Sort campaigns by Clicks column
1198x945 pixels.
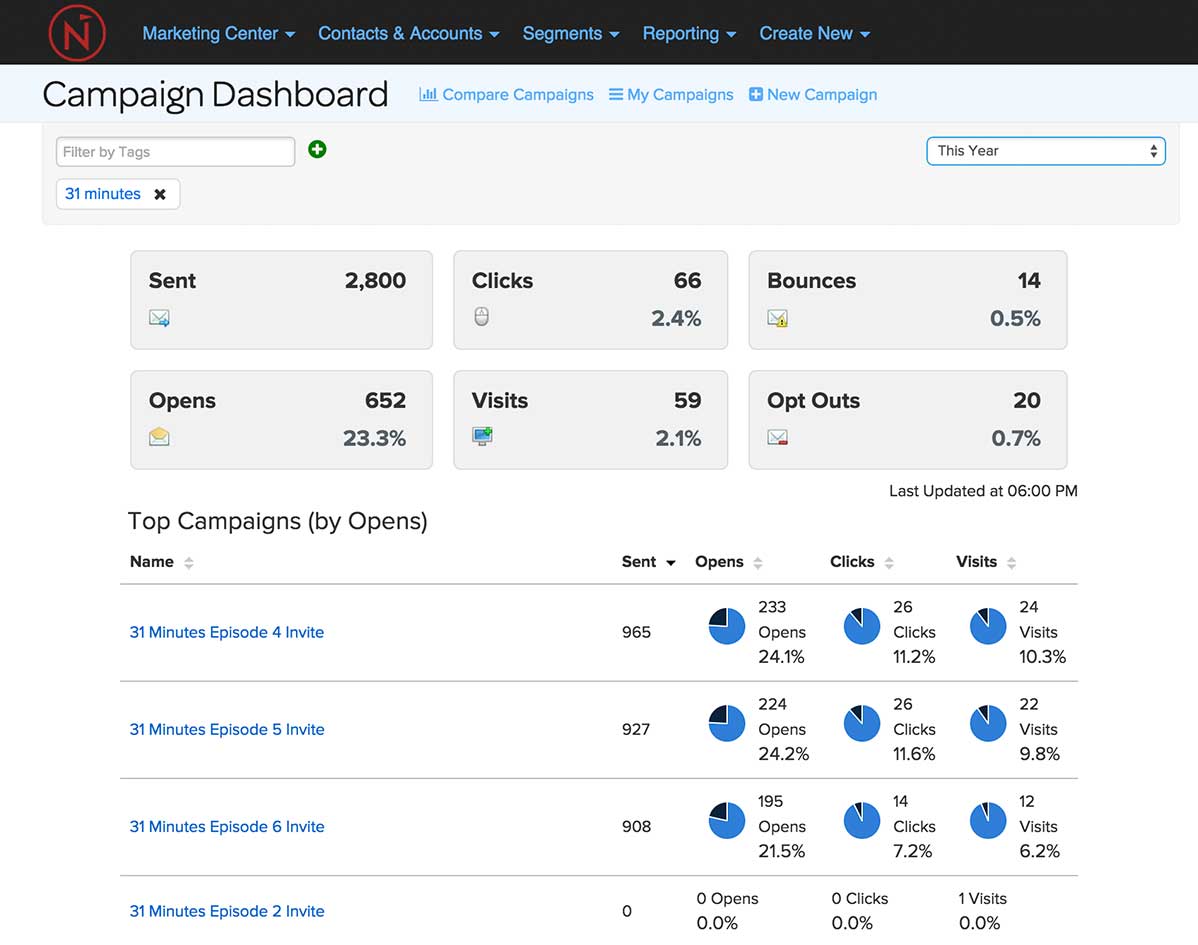(861, 562)
